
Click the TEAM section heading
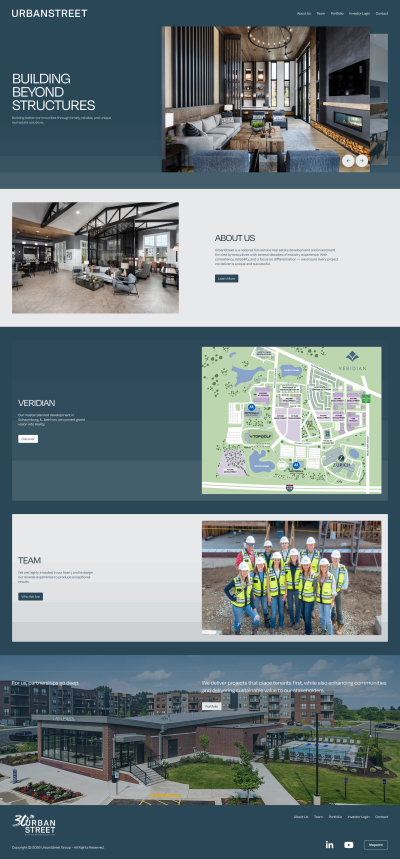[x=30, y=560]
